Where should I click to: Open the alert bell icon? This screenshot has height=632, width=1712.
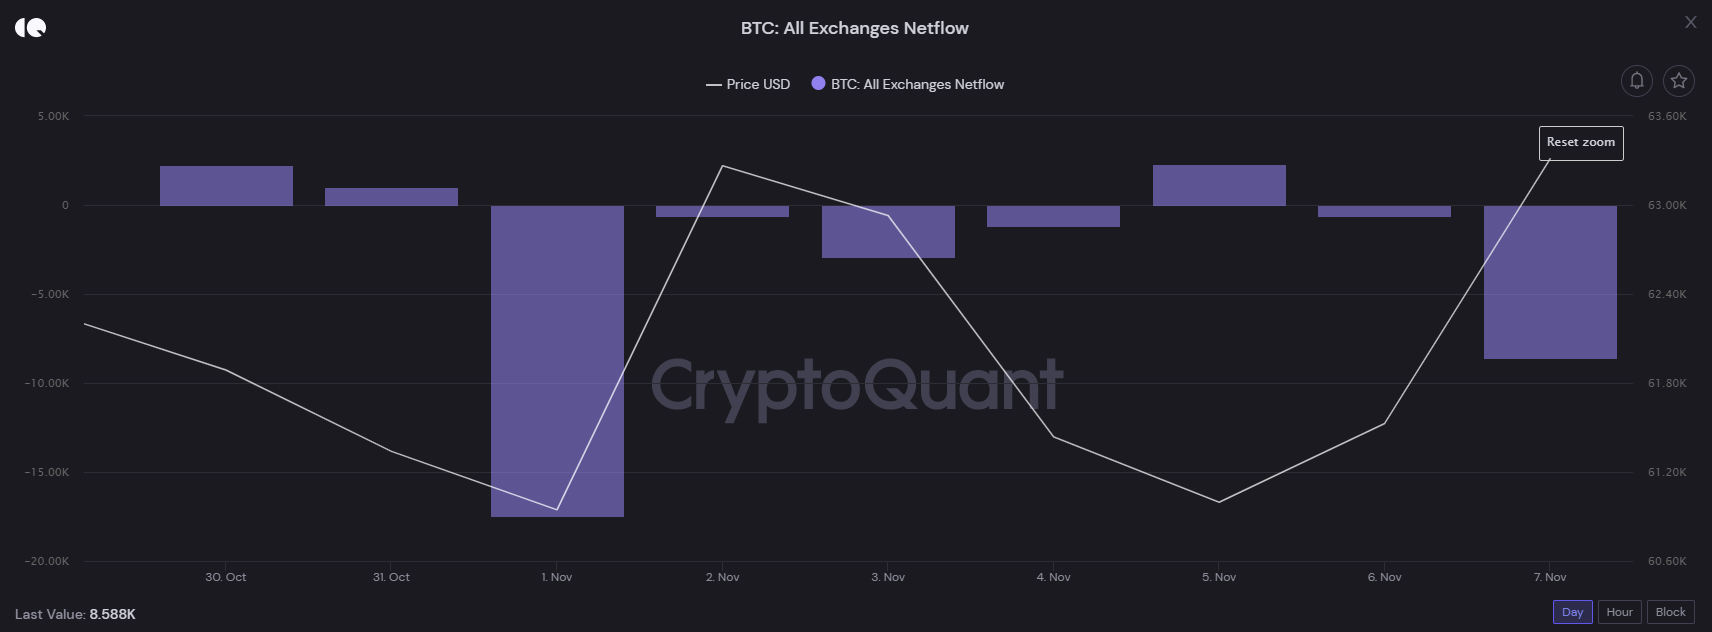click(1637, 80)
